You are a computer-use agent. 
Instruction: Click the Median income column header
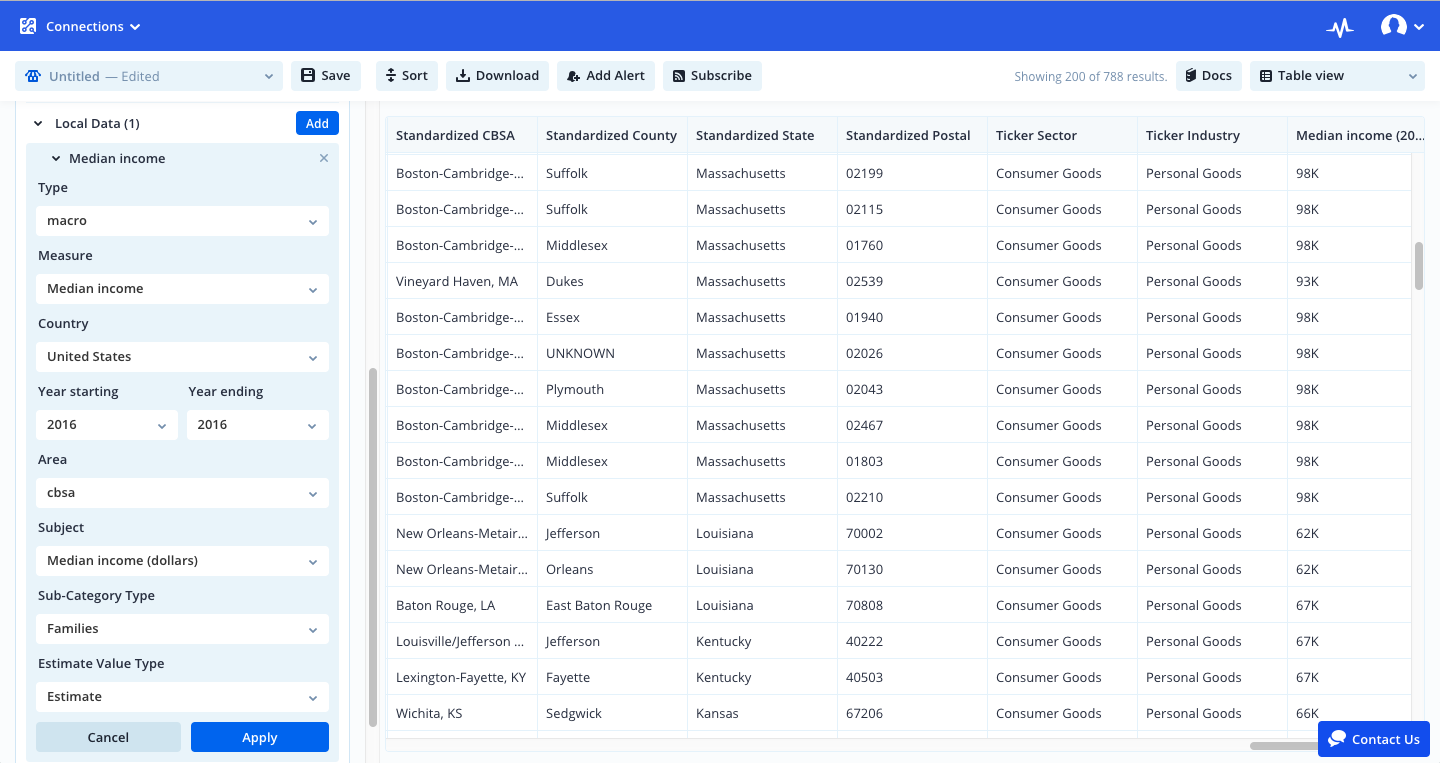(1355, 136)
